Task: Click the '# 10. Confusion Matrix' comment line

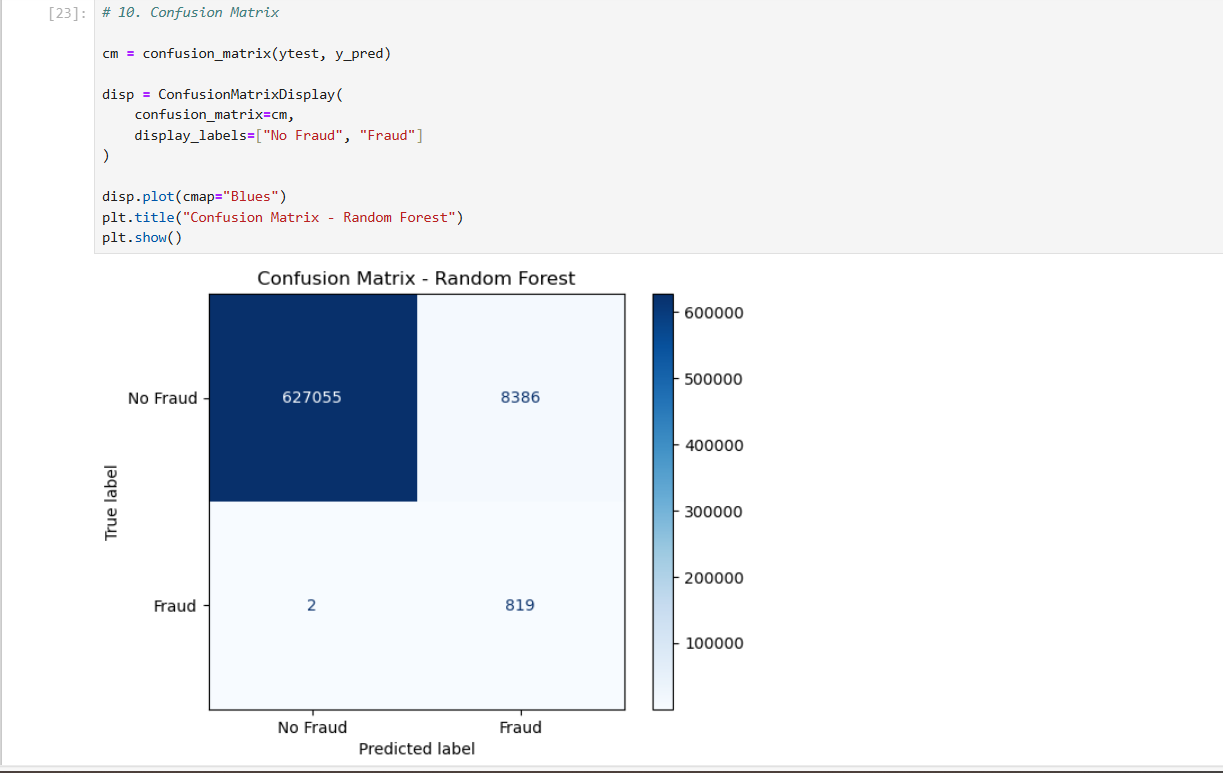Action: coord(190,13)
